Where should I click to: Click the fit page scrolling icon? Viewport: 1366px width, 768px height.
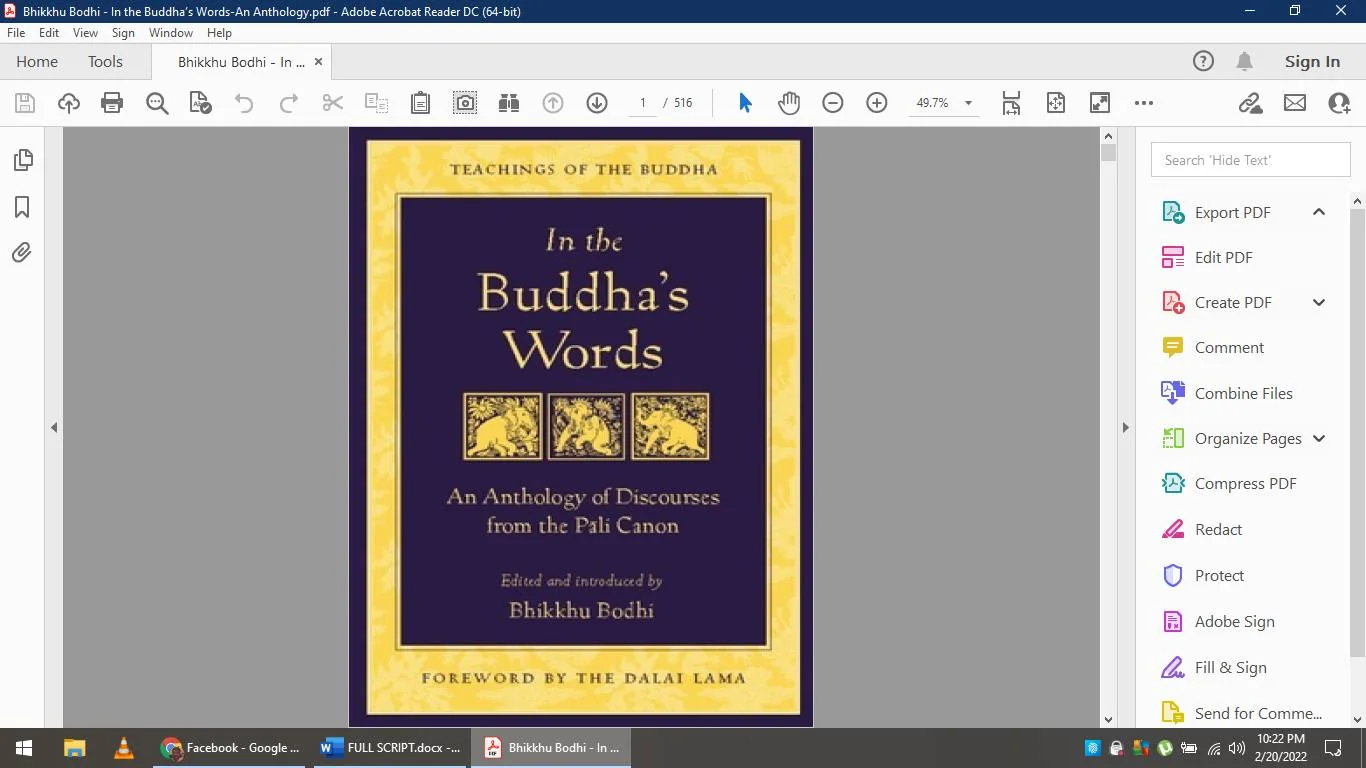point(1011,103)
